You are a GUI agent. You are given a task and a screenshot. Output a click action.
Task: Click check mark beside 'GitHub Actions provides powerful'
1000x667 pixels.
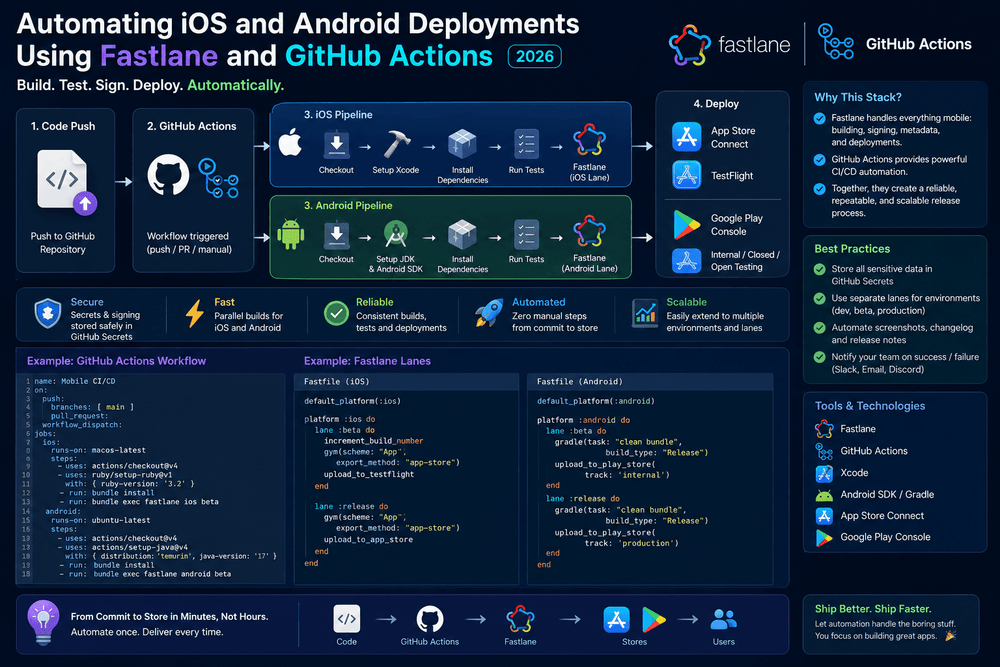[x=820, y=159]
